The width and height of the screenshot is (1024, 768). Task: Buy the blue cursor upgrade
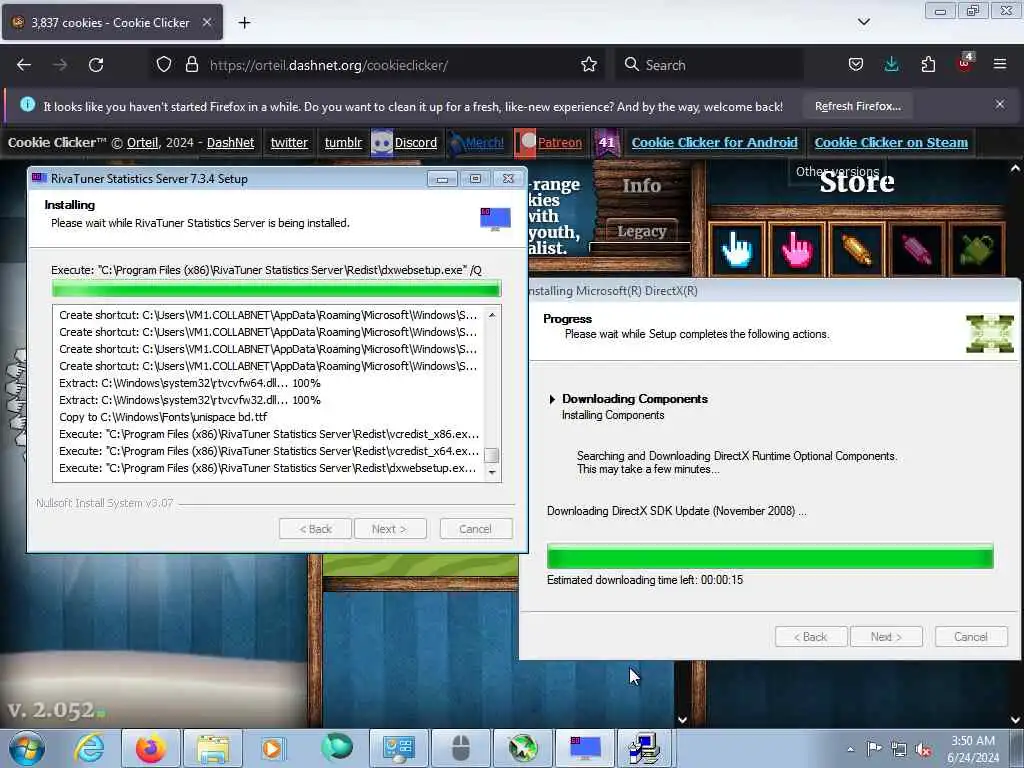(x=737, y=250)
